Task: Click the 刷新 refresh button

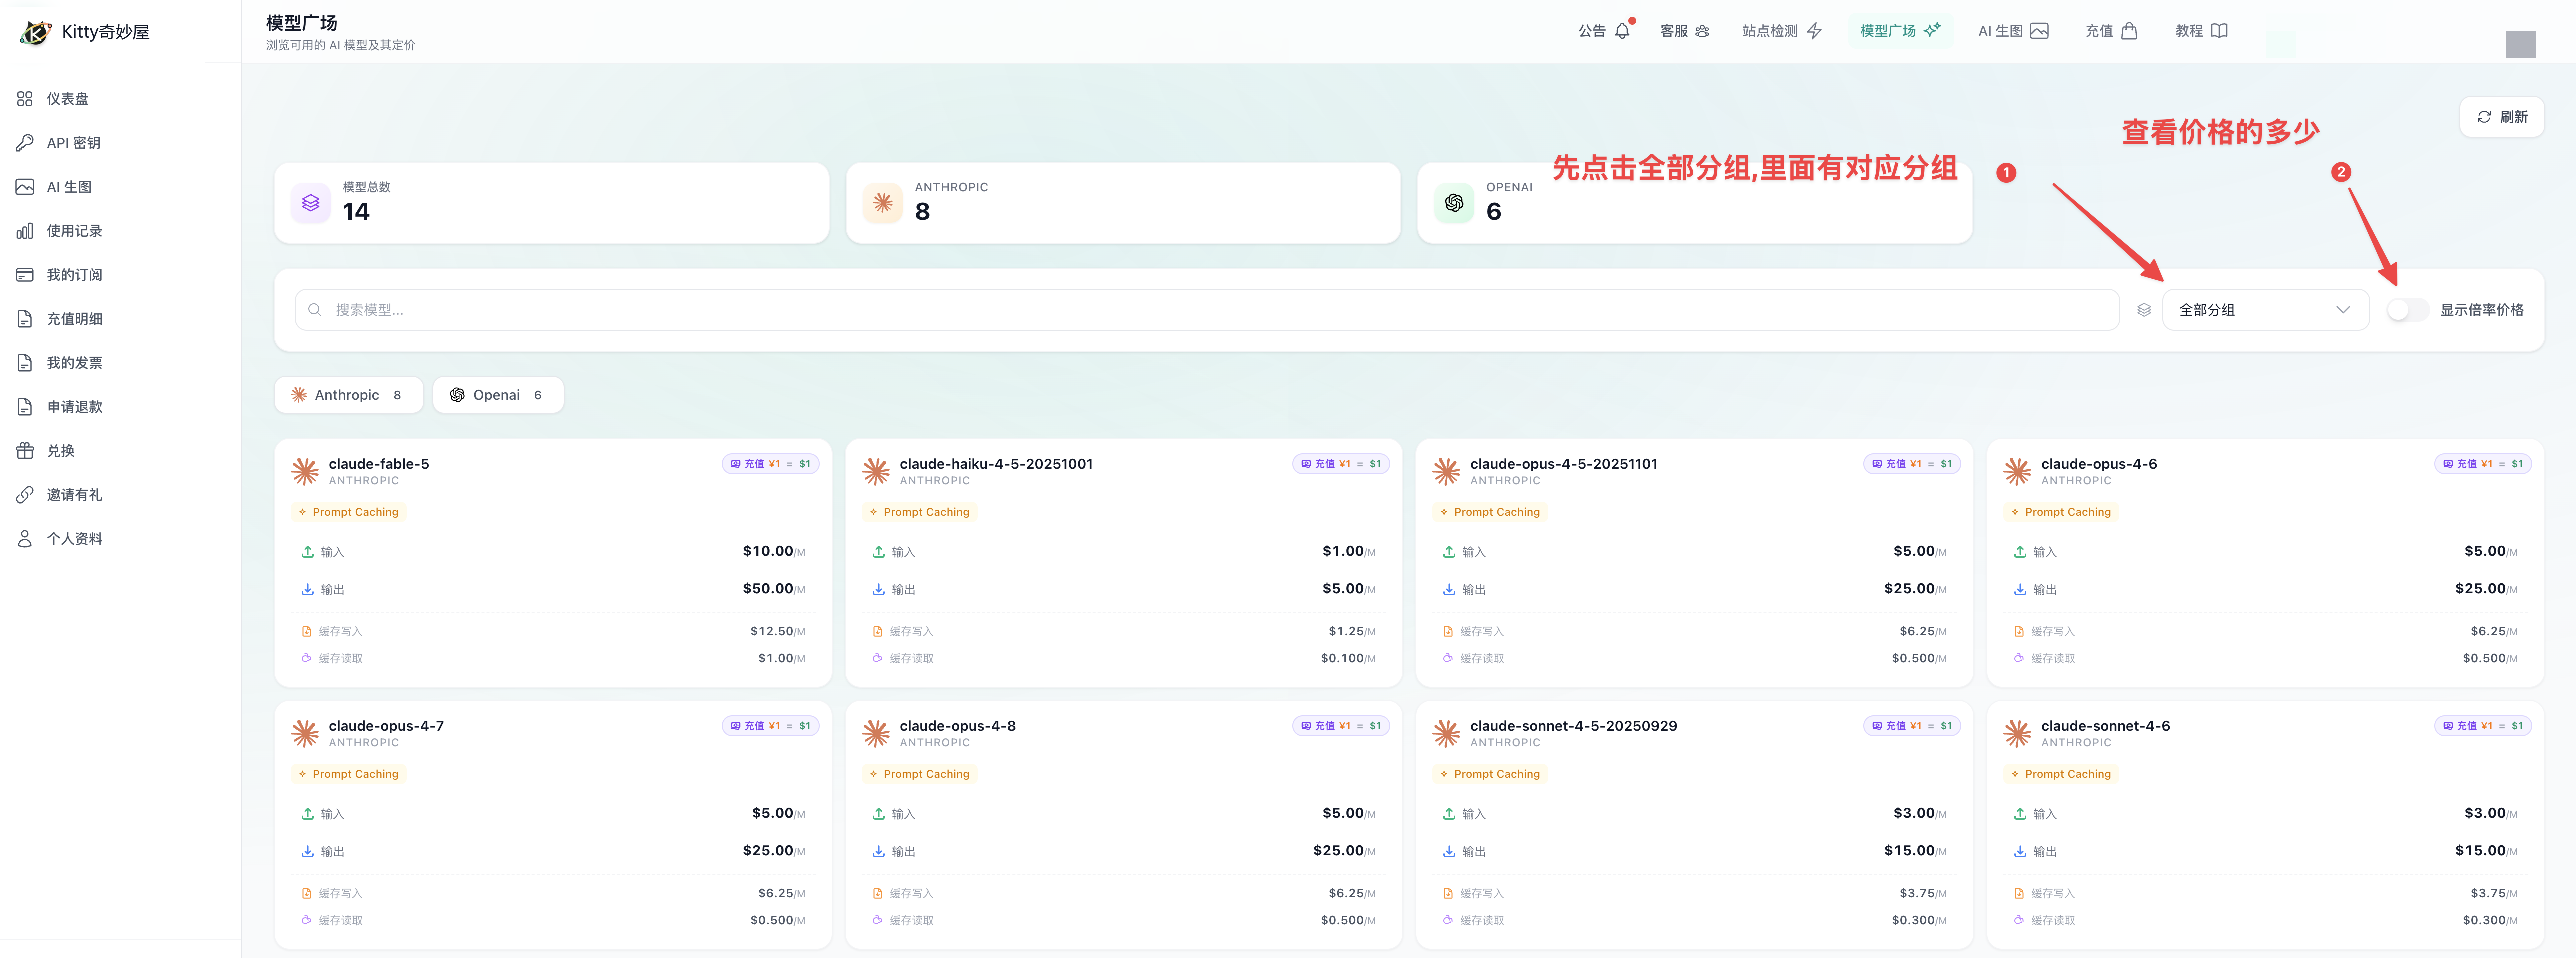Action: click(x=2501, y=117)
